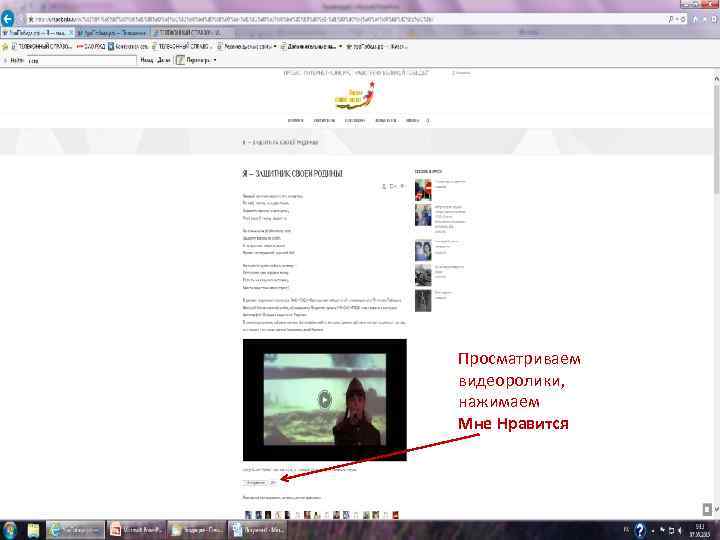Open the fourth item in site navigation menu
Viewport: 720px width, 540px height.
pyautogui.click(x=386, y=120)
